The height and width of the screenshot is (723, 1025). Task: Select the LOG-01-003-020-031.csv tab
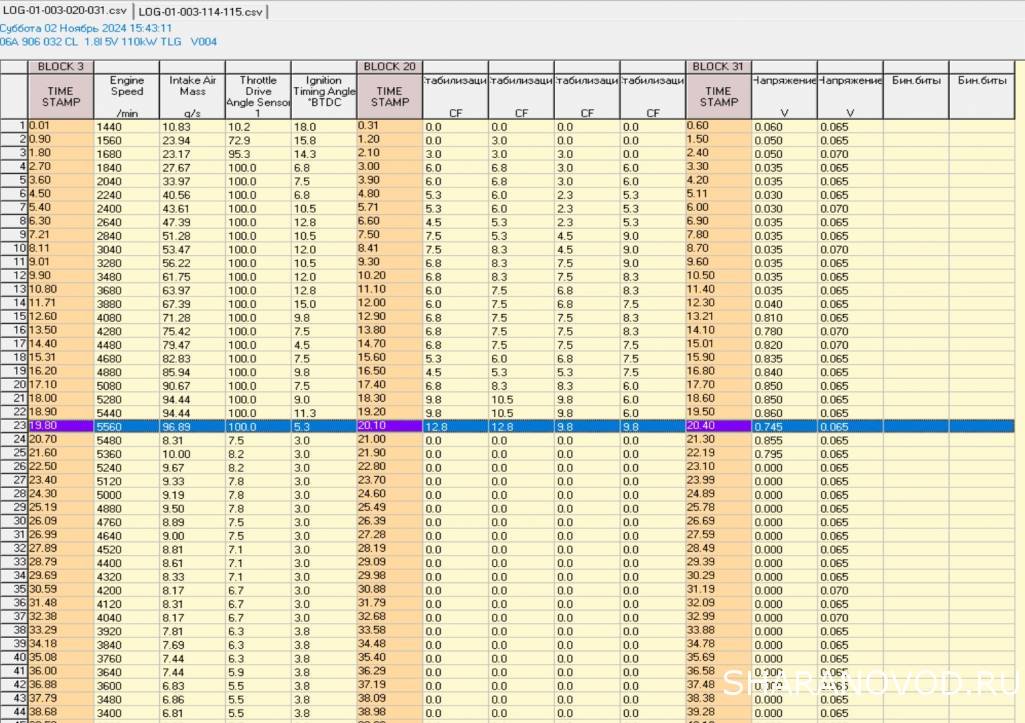point(65,11)
